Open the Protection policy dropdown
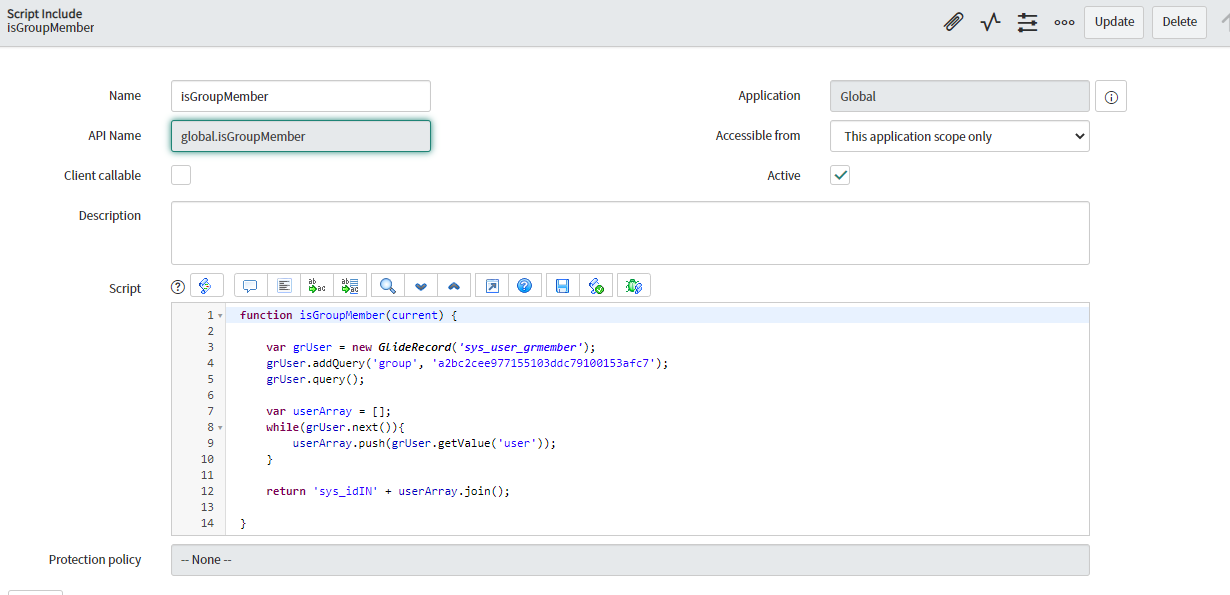 (x=630, y=560)
